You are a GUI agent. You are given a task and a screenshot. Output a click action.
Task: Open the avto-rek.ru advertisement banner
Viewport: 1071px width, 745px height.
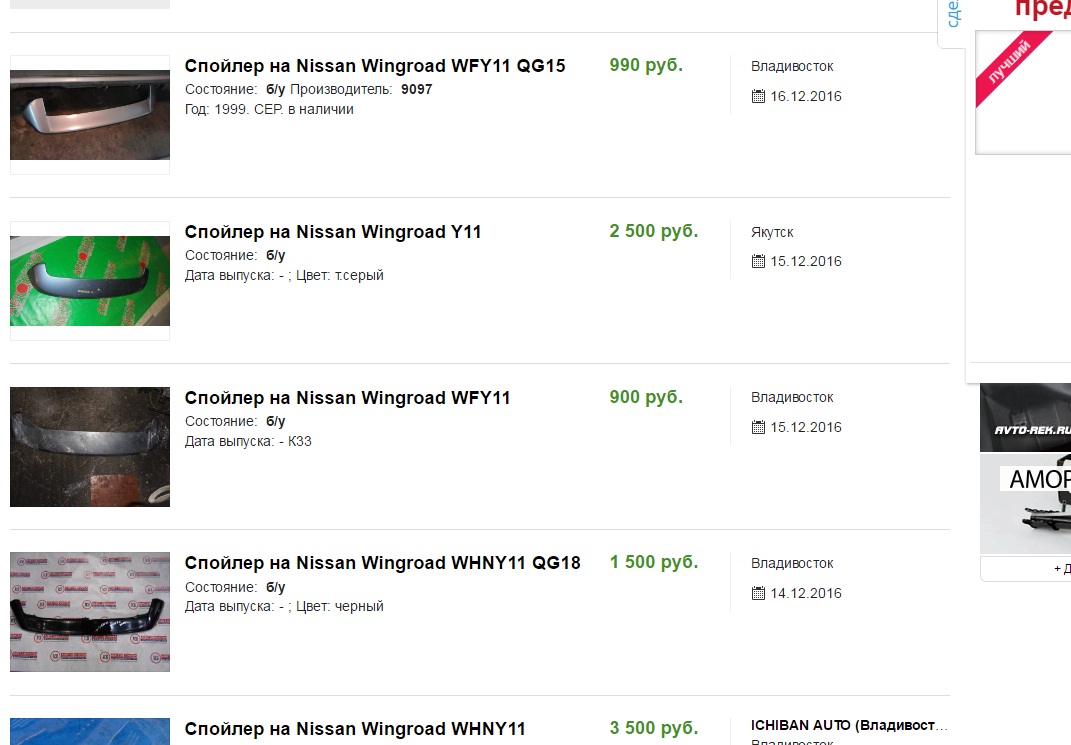[1025, 418]
